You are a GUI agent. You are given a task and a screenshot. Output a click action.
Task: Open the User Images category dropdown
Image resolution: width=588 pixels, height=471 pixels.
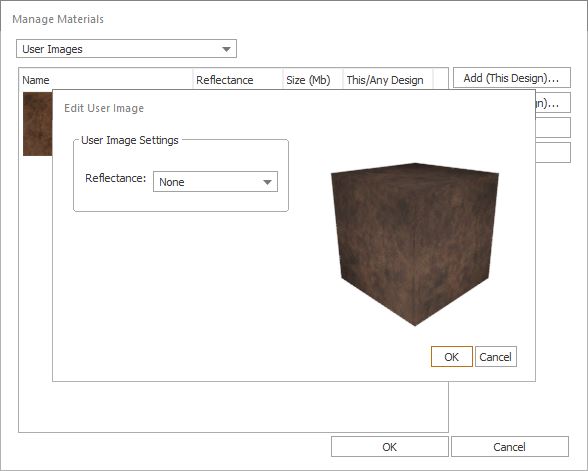126,49
